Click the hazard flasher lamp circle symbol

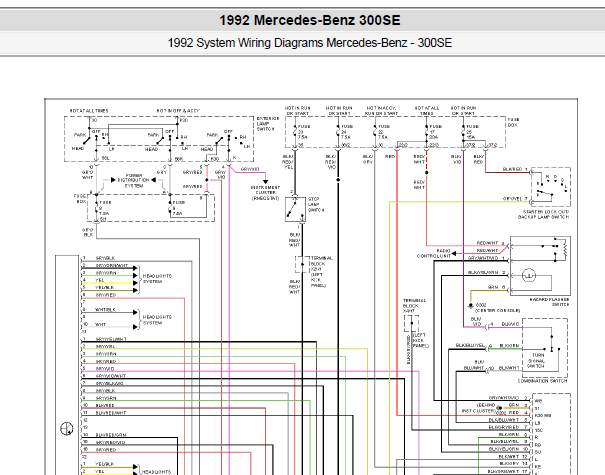click(529, 276)
